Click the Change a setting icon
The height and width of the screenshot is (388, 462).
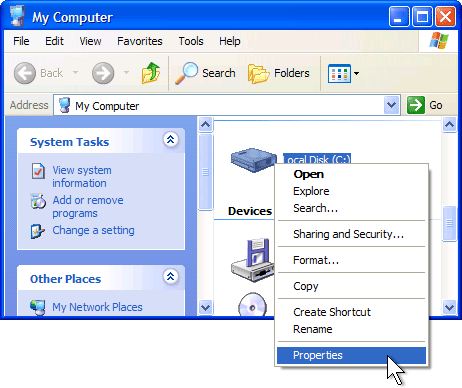[x=38, y=231]
